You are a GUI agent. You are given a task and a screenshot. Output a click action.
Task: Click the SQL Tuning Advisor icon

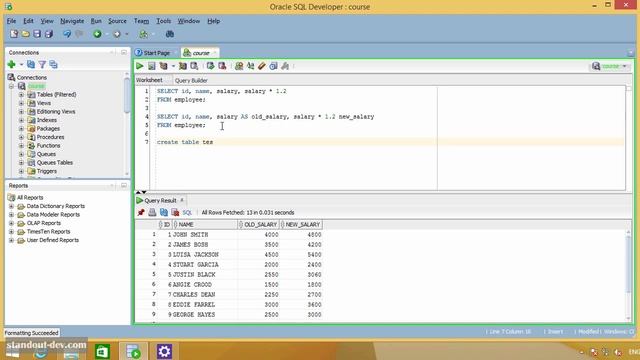194,66
